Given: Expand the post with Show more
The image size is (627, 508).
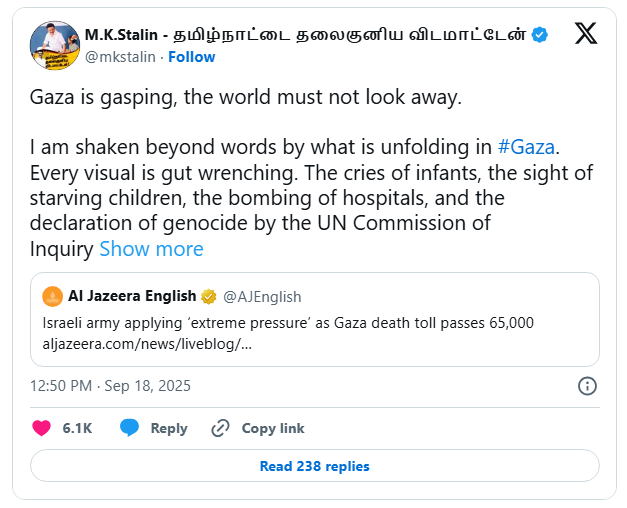Looking at the screenshot, I should 151,249.
